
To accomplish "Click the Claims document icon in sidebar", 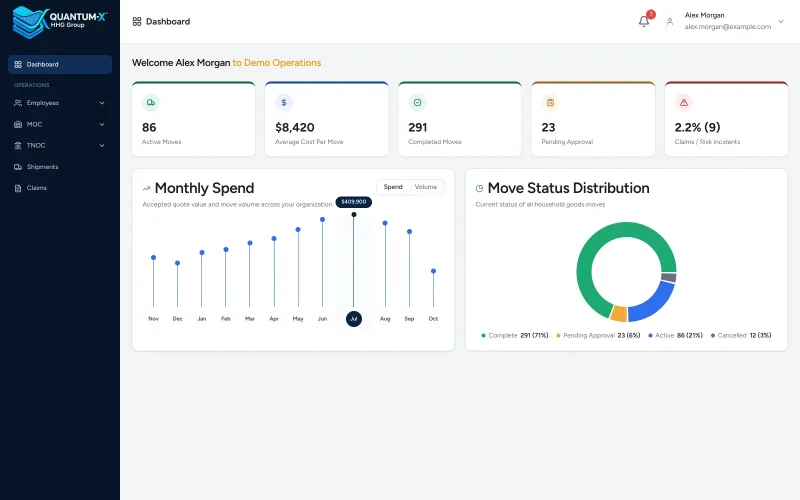I will pos(18,188).
